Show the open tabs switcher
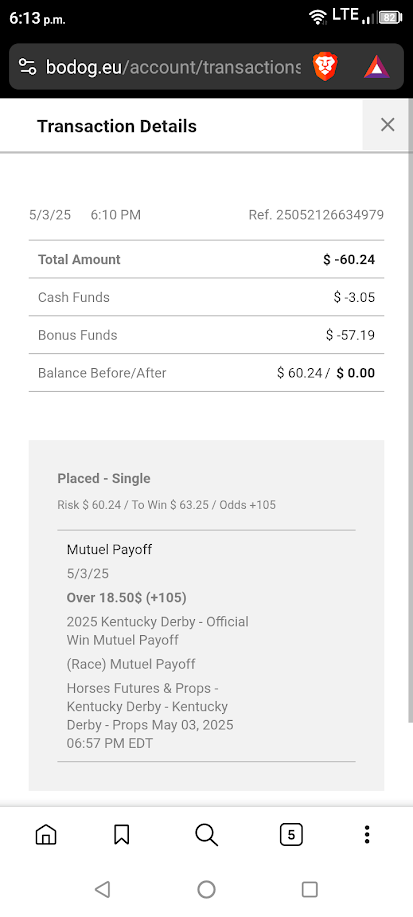 [x=291, y=835]
